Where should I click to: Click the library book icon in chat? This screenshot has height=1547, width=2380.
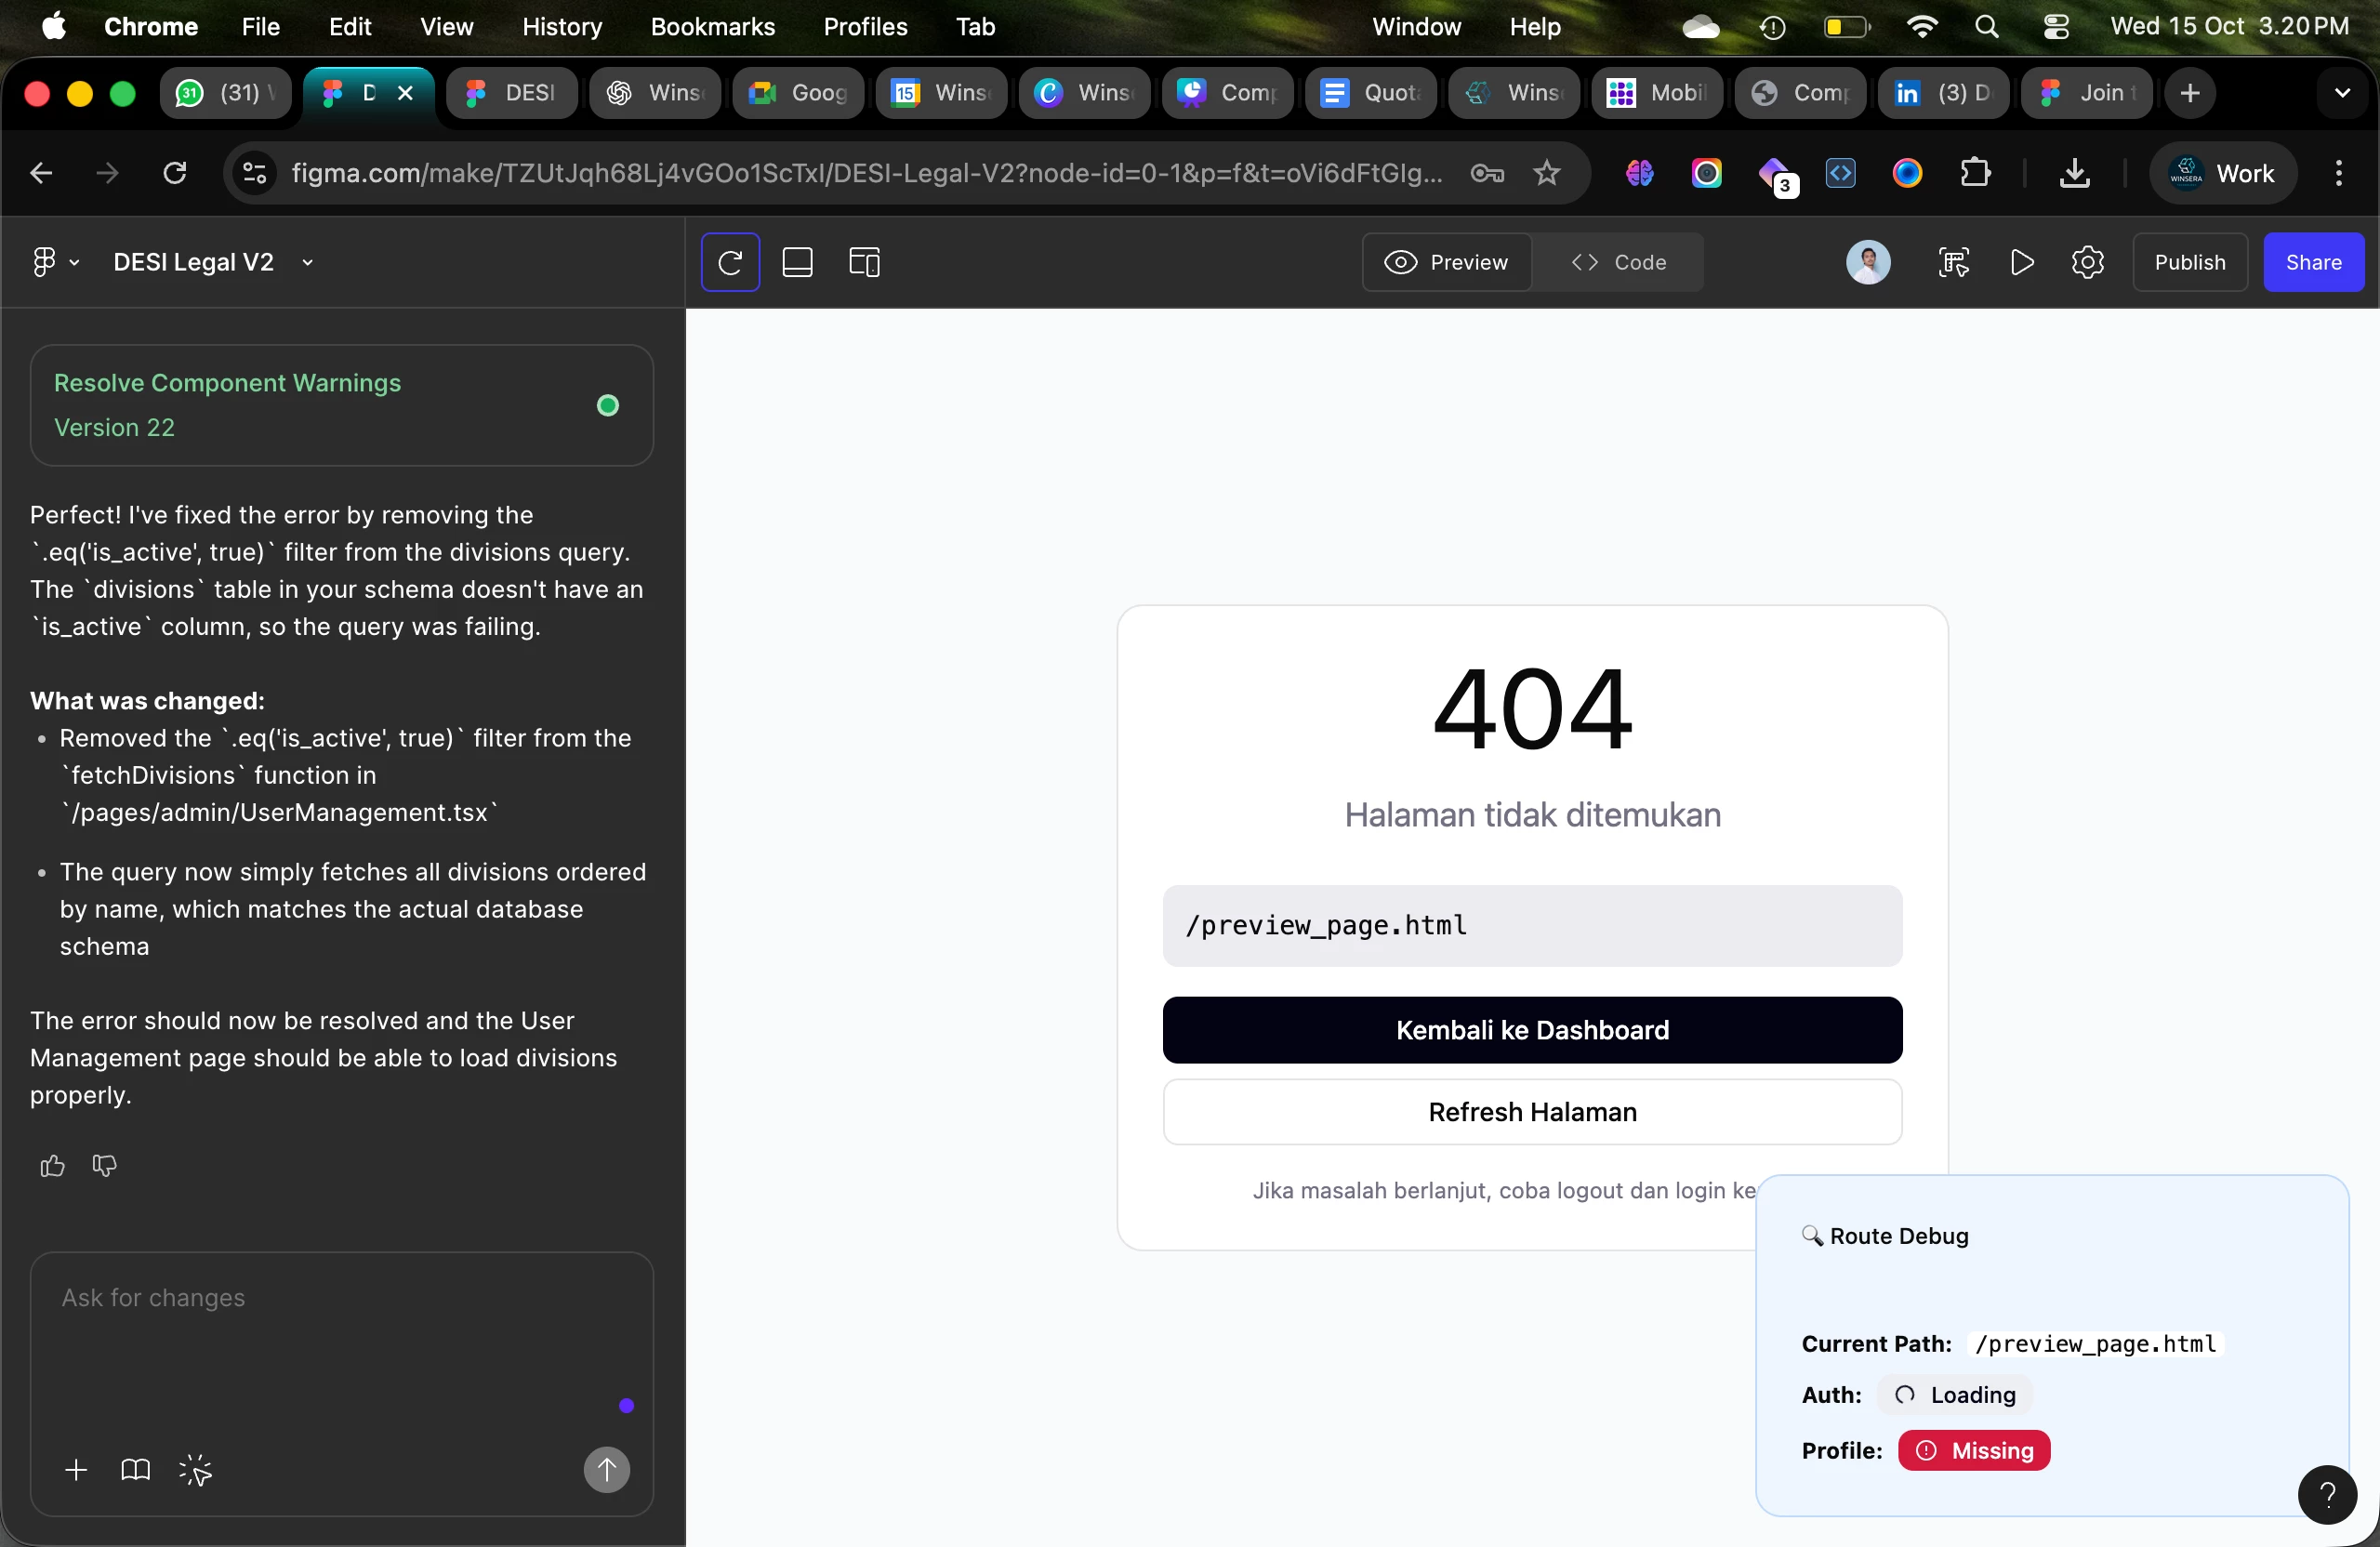tap(135, 1470)
